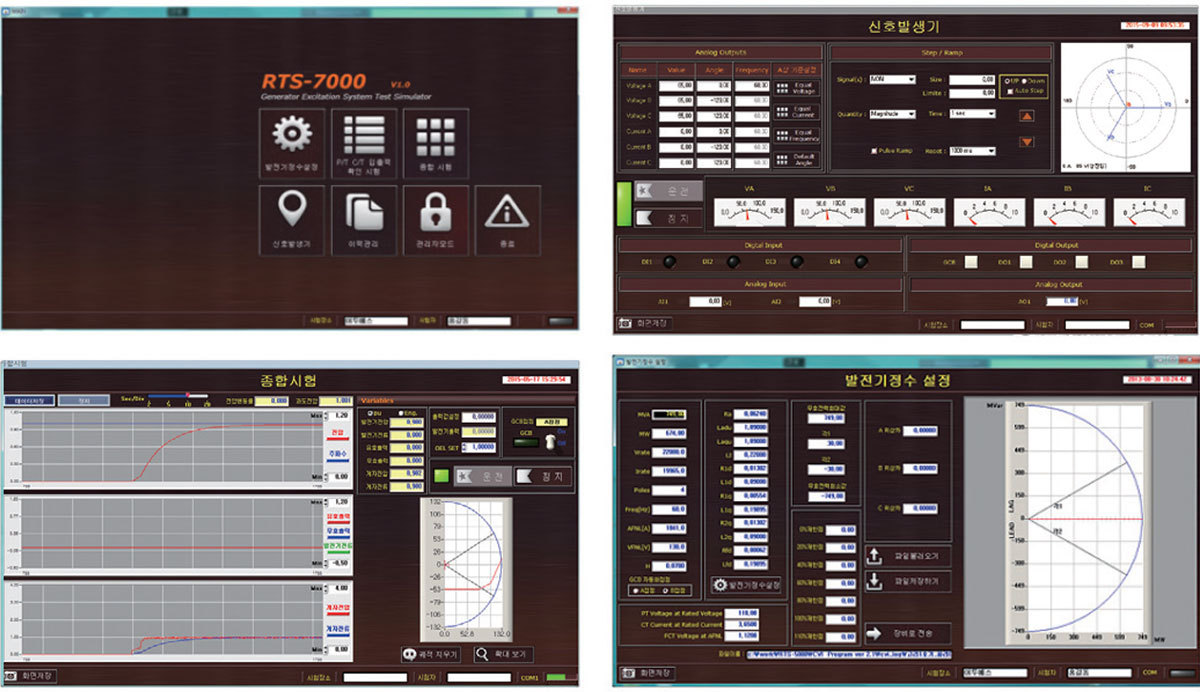The height and width of the screenshot is (692, 1200).
Task: Toggle GCB digital output box in 신호발생기
Action: tap(972, 262)
